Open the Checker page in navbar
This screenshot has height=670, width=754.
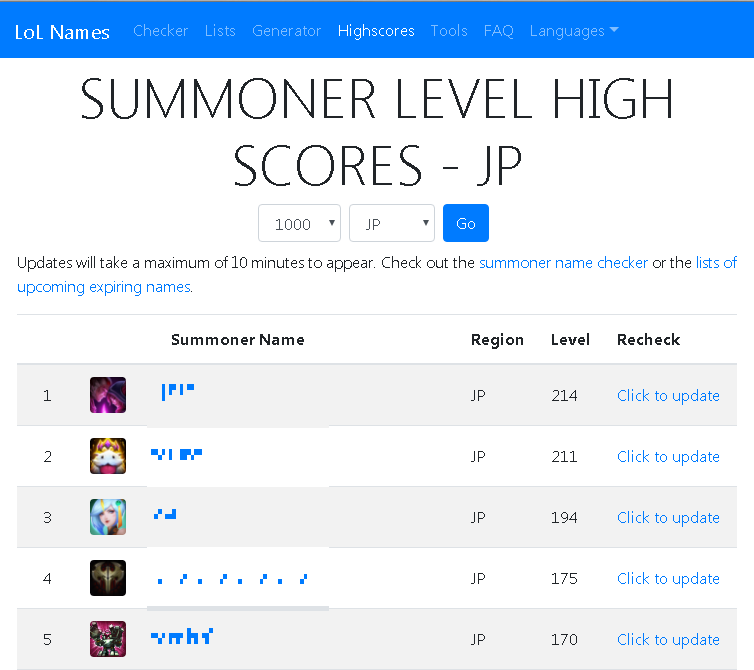[x=161, y=31]
